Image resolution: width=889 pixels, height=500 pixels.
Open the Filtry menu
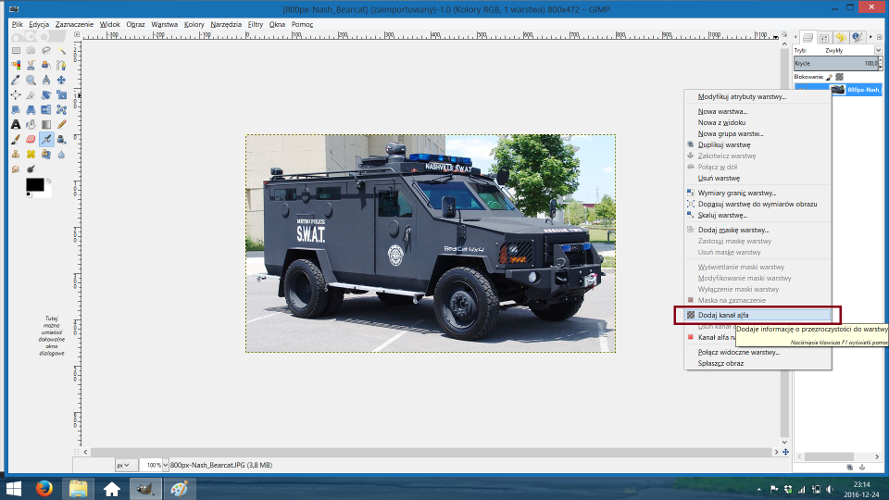pyautogui.click(x=255, y=24)
